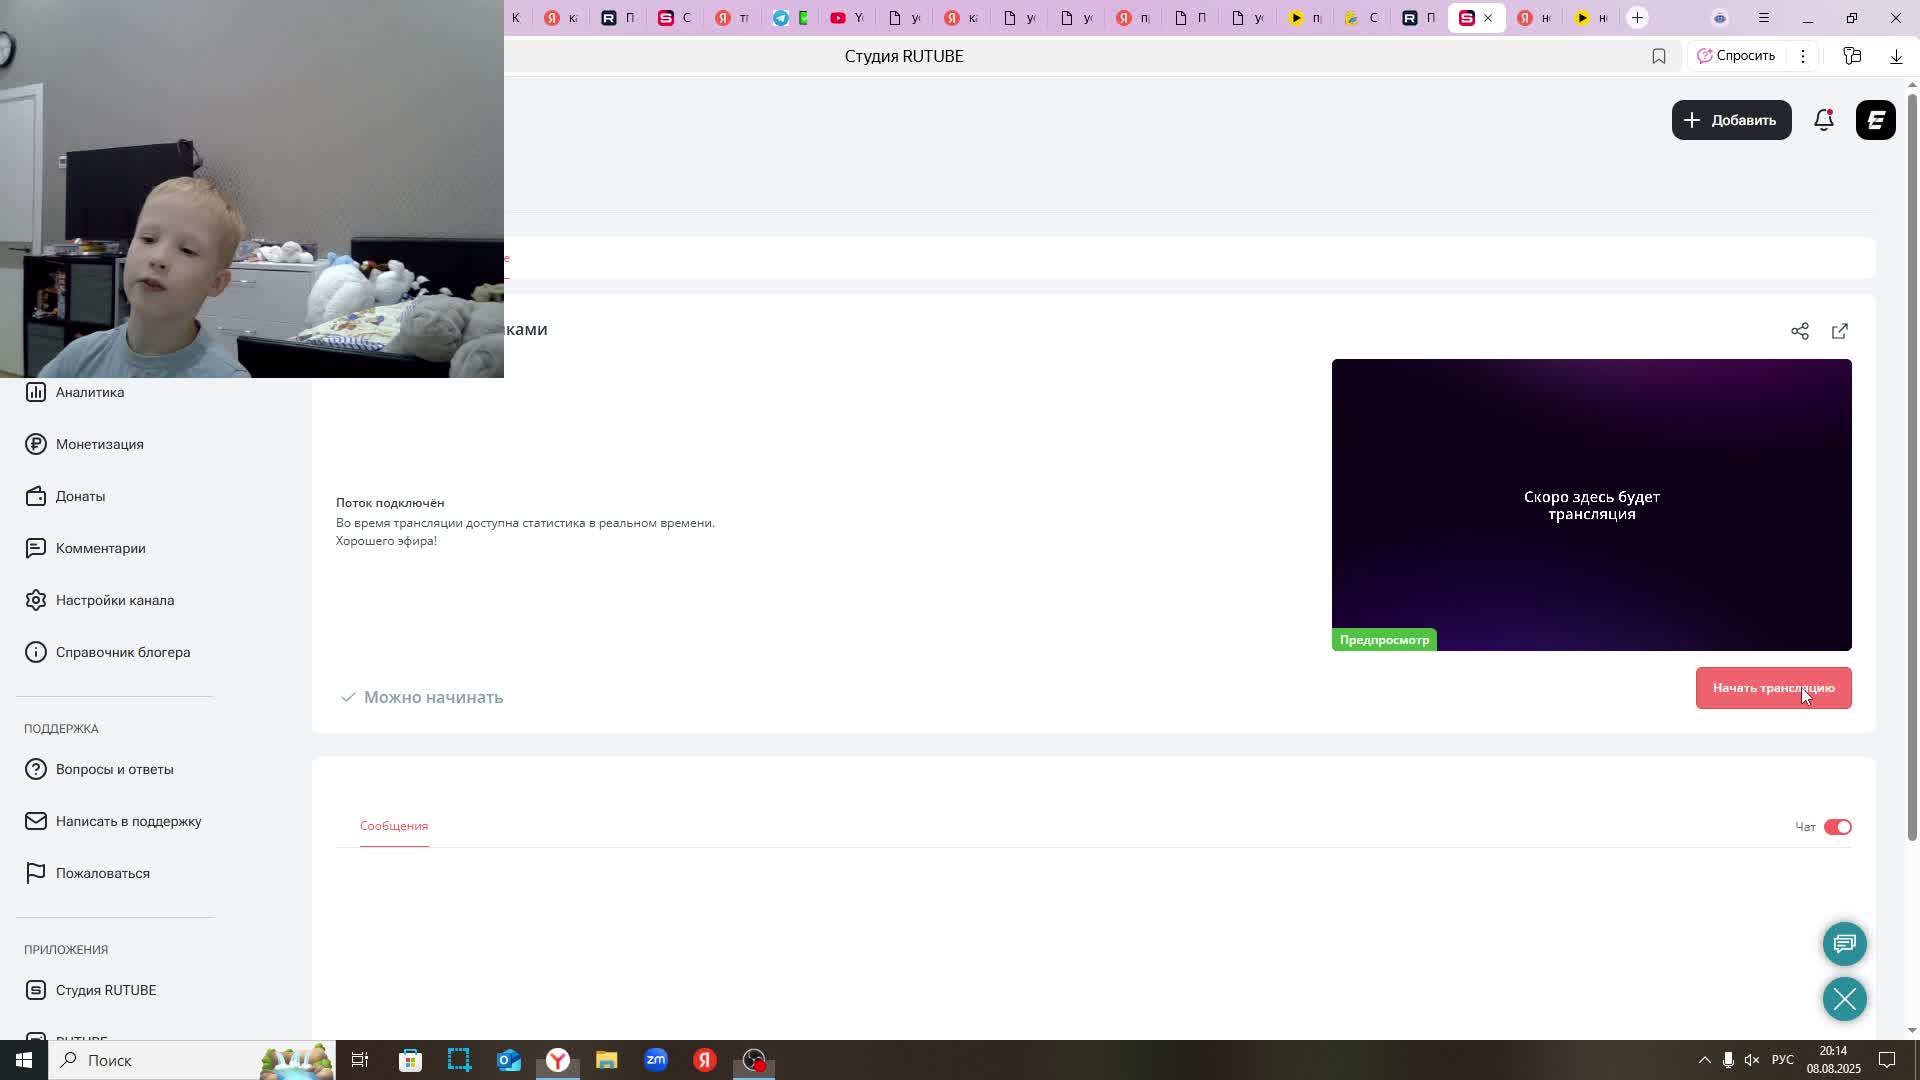Click the stream preview player
This screenshot has height=1080, width=1920.
[x=1591, y=505]
